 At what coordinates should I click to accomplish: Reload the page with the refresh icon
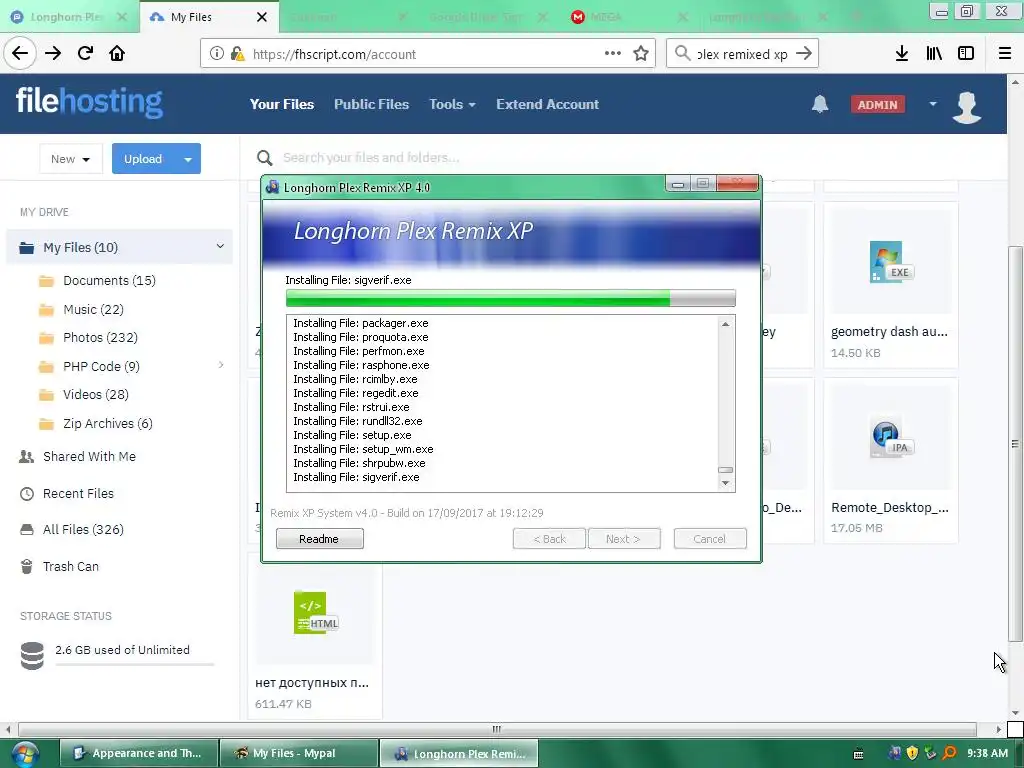click(85, 54)
